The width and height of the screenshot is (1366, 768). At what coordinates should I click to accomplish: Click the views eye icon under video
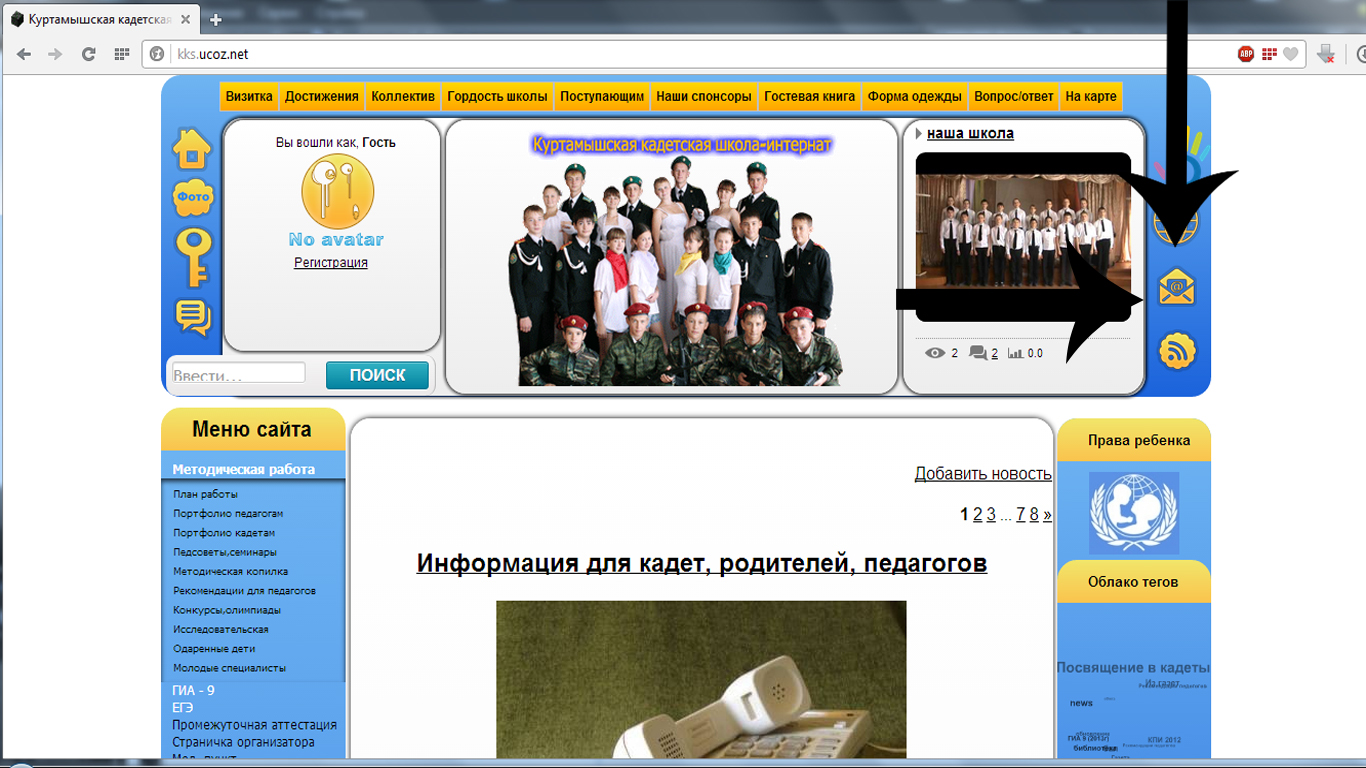click(935, 353)
